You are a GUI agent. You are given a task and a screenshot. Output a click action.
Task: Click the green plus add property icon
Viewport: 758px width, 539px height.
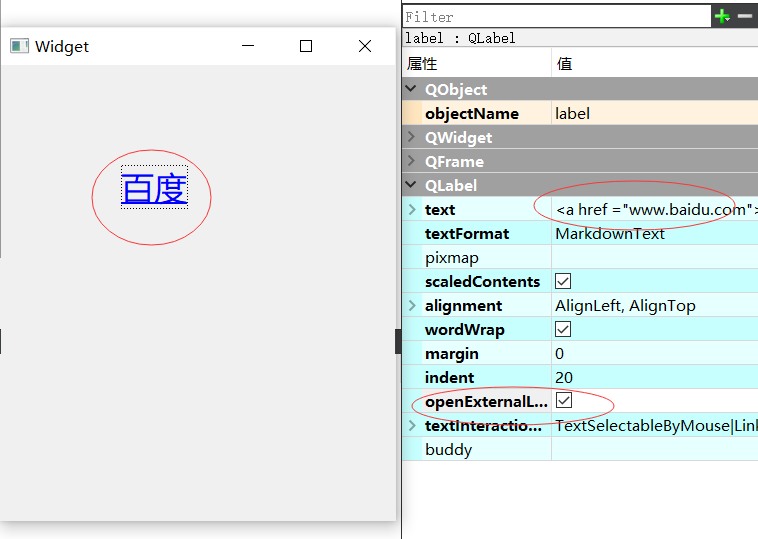click(x=722, y=16)
